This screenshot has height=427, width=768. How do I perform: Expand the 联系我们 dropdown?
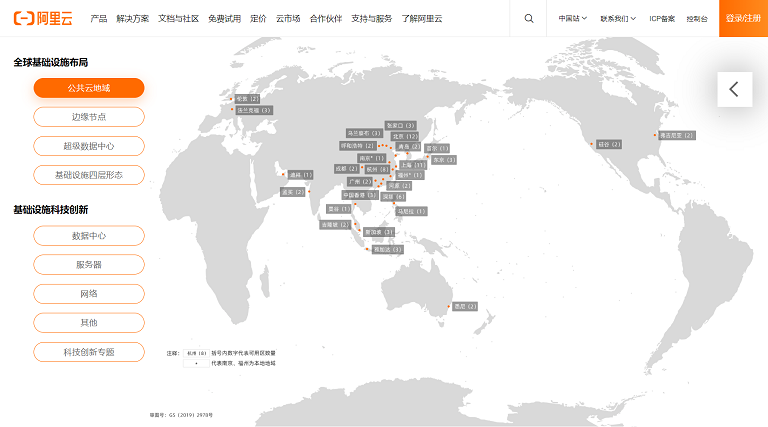click(x=618, y=19)
